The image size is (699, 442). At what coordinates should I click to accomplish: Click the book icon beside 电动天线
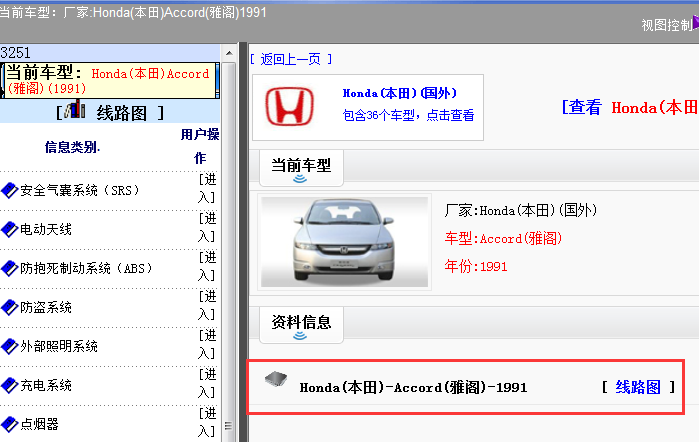tap(9, 229)
